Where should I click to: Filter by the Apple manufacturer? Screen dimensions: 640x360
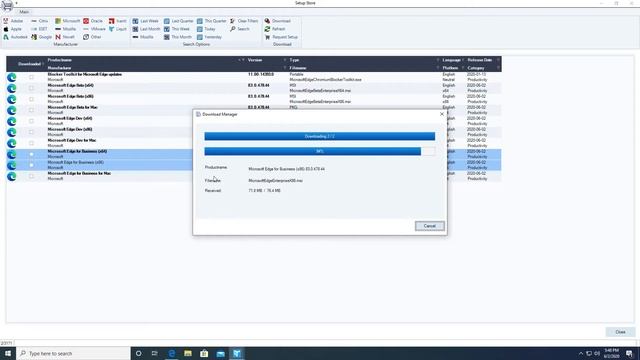click(x=12, y=29)
